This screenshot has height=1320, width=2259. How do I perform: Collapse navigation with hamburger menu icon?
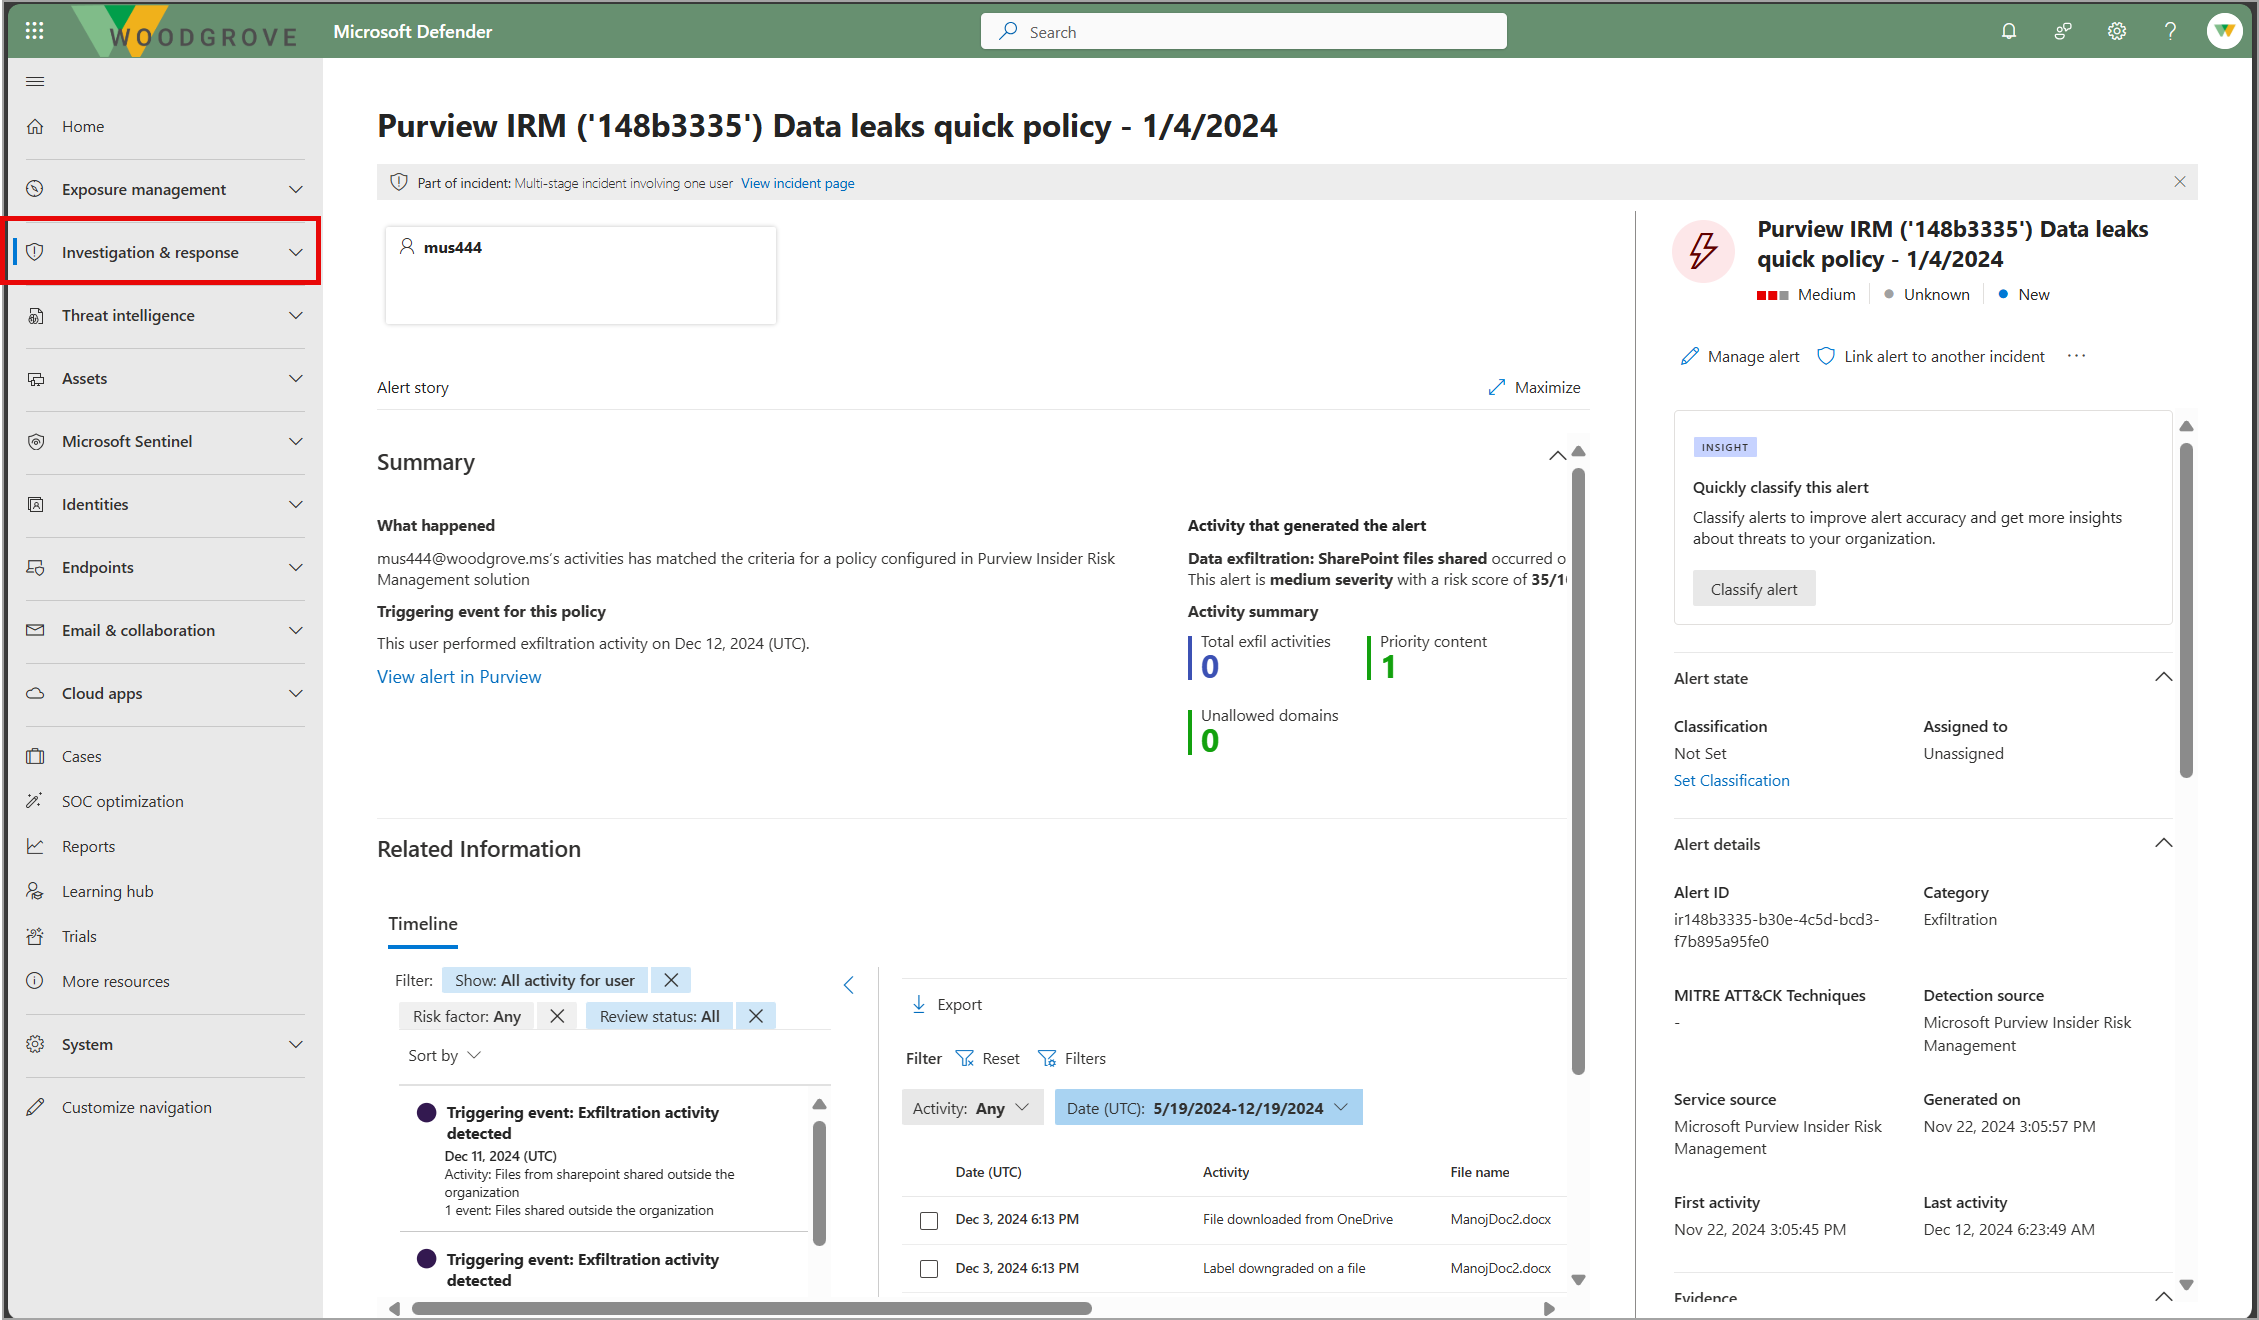[35, 81]
